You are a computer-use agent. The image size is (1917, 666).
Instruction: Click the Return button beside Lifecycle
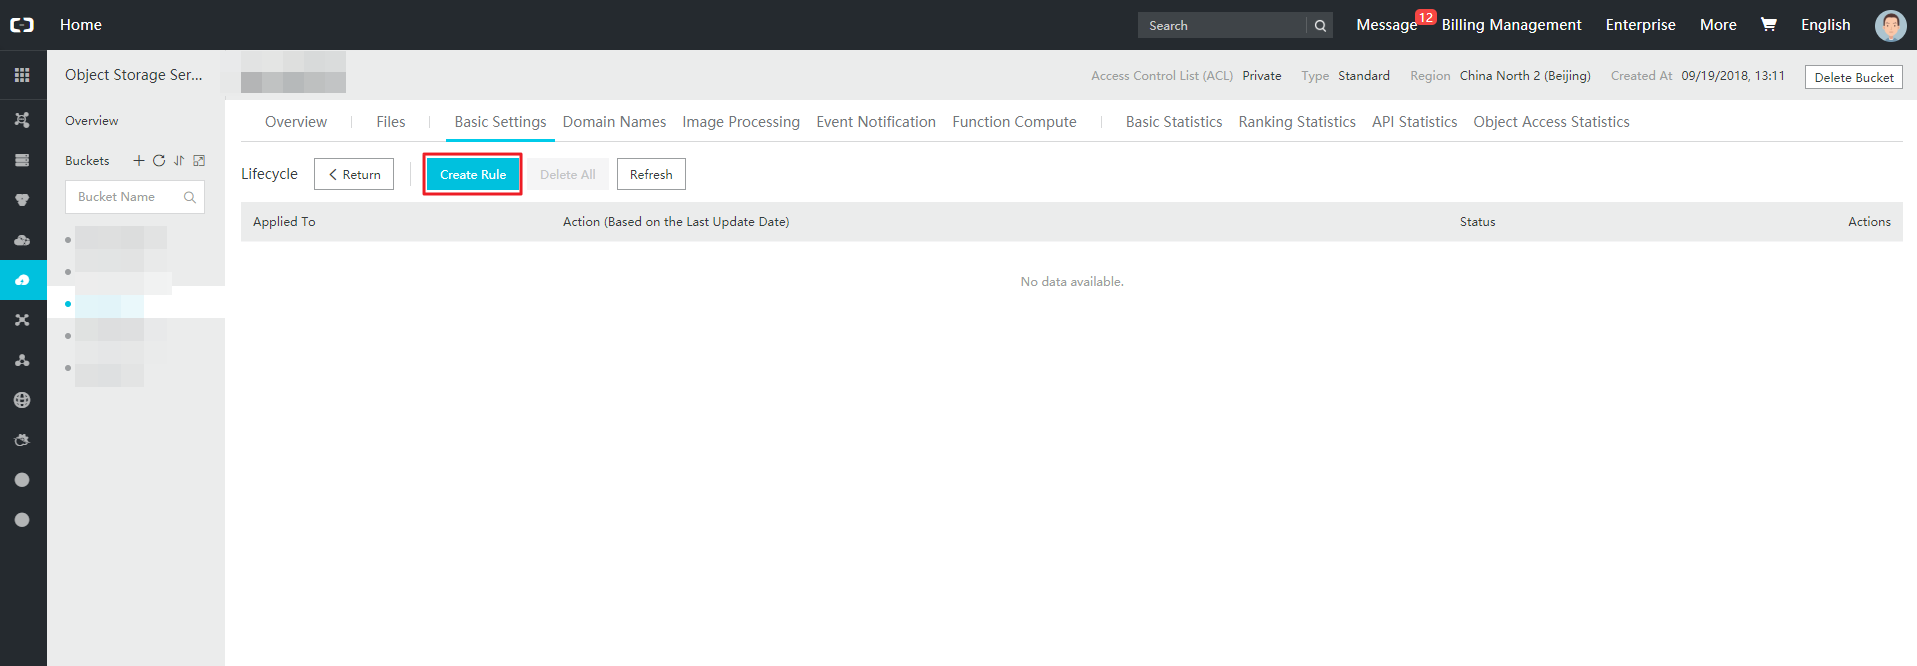tap(354, 174)
